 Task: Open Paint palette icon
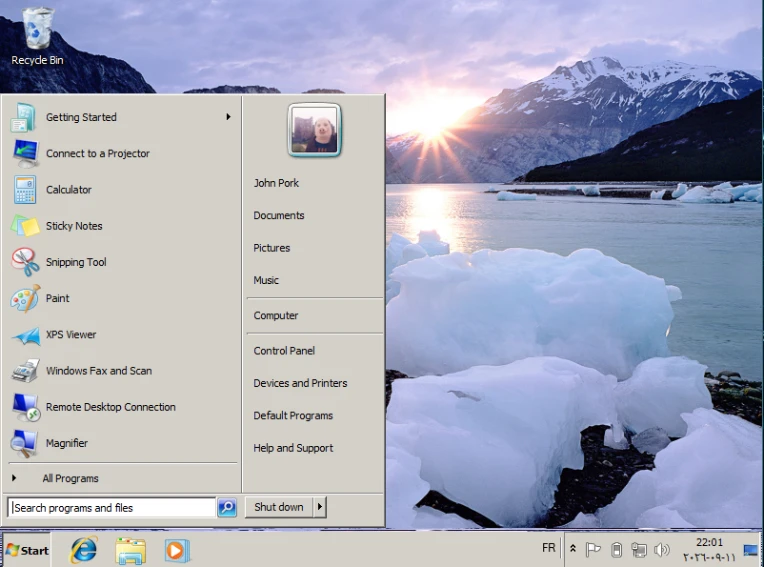point(25,298)
